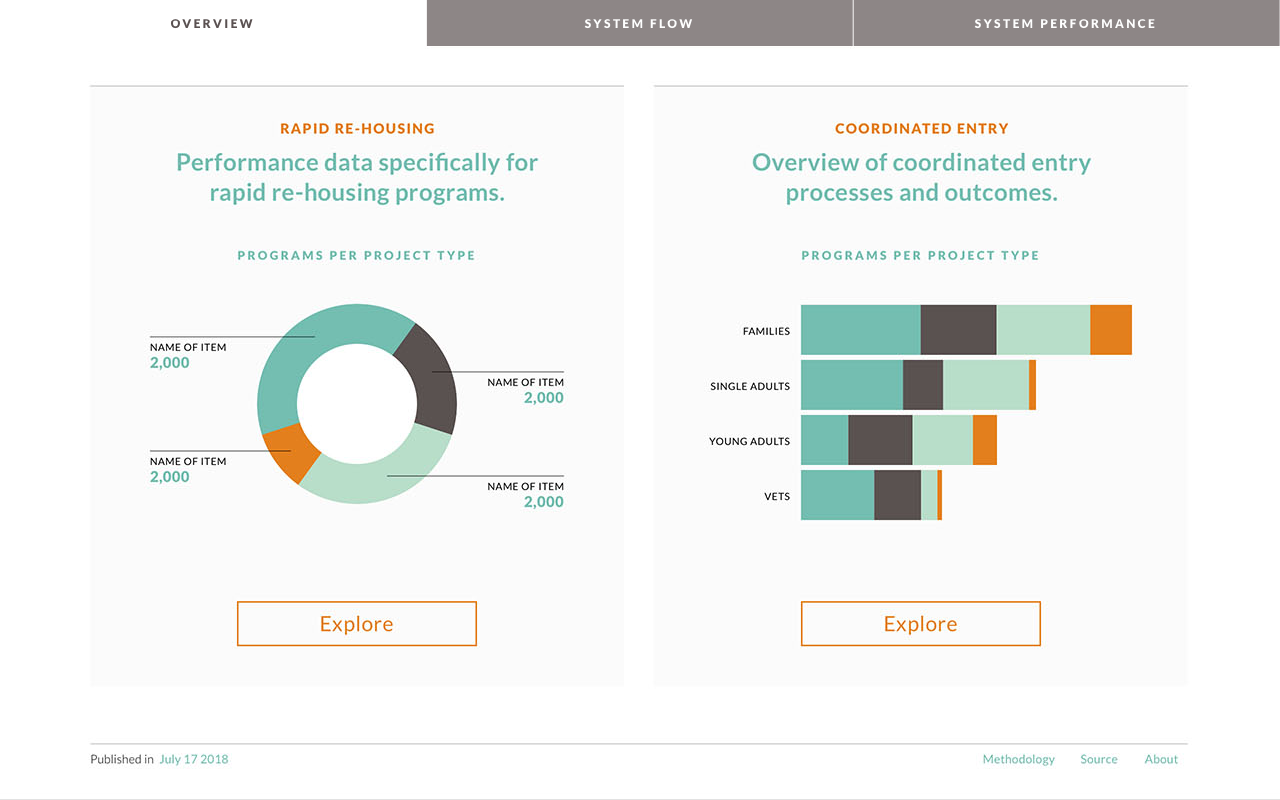Open the Methodology link
This screenshot has width=1280, height=800.
click(1018, 759)
